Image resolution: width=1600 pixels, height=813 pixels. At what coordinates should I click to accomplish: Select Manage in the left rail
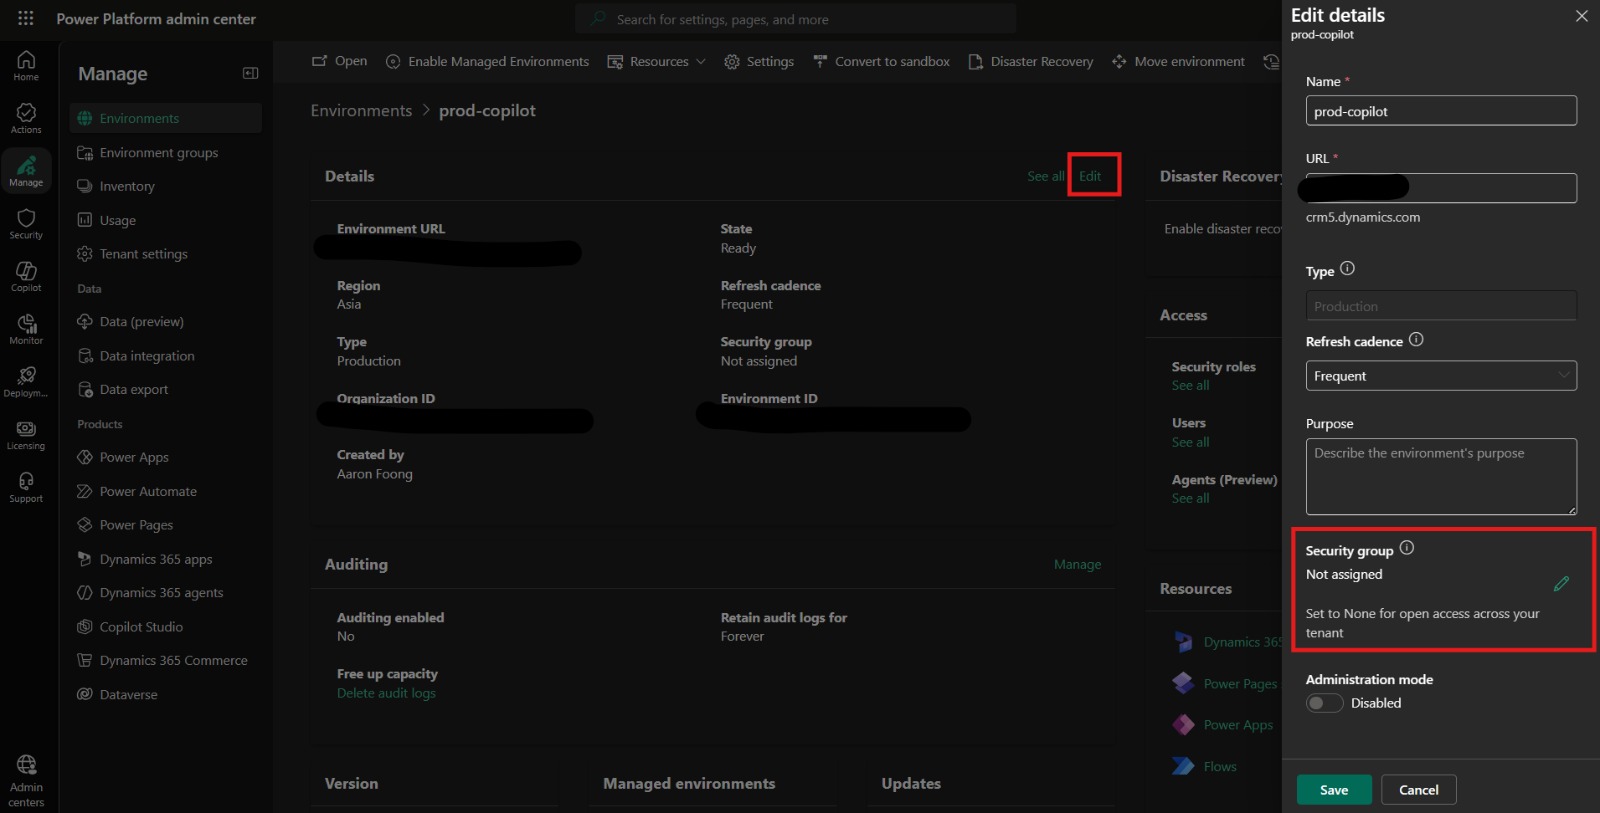coord(26,171)
